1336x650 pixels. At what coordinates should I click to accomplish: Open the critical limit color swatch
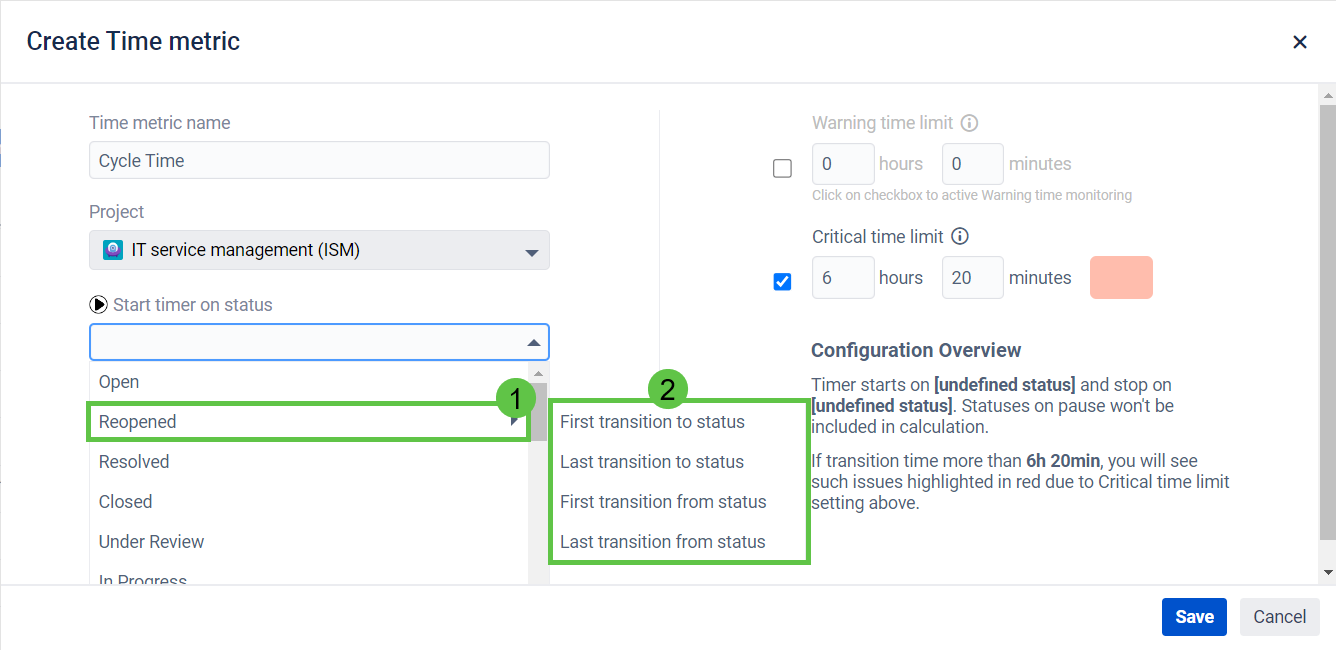pos(1120,278)
